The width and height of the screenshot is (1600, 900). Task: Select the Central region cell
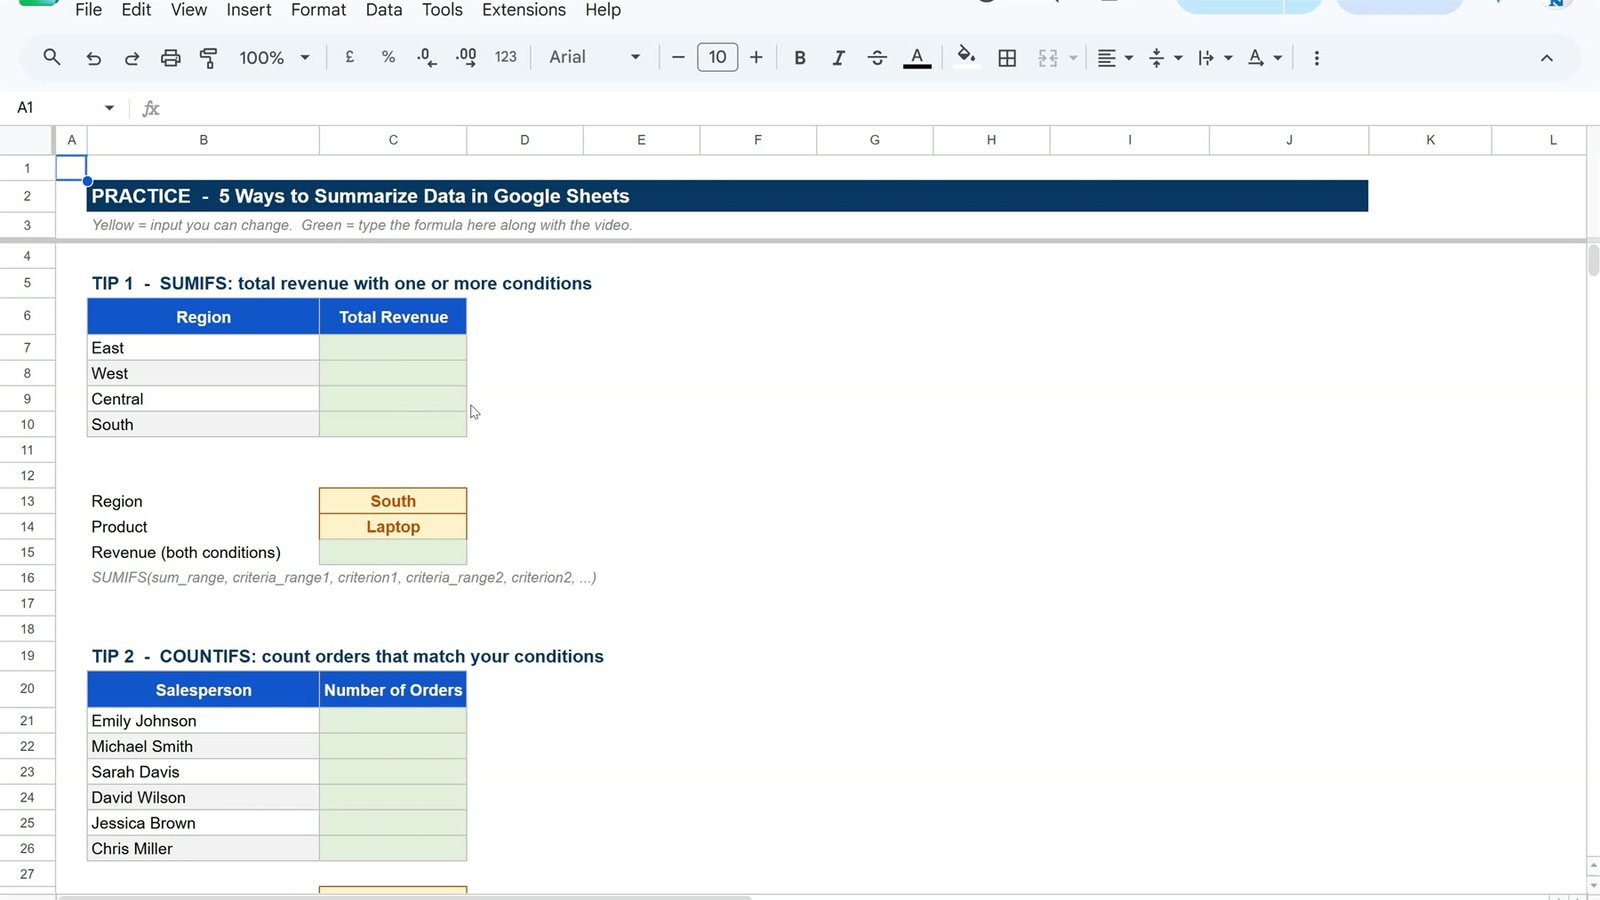pyautogui.click(x=203, y=399)
